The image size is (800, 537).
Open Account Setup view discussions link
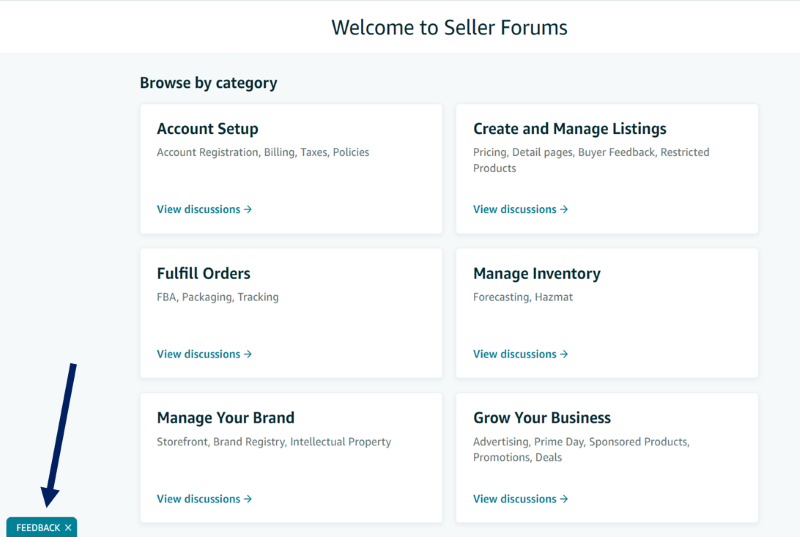pyautogui.click(x=204, y=209)
